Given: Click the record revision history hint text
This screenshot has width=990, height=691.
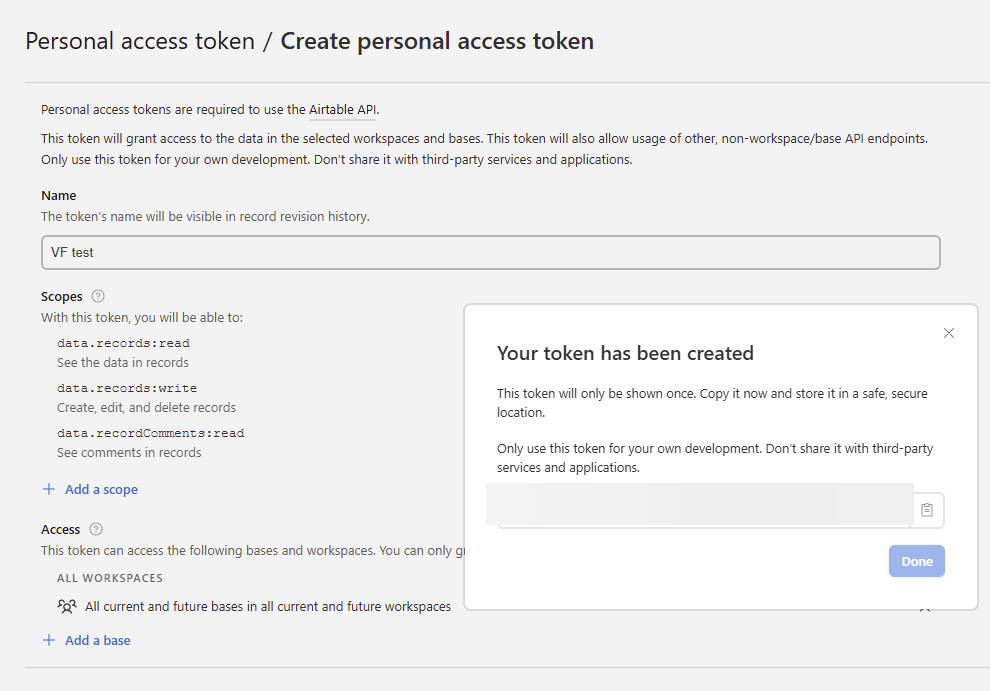Looking at the screenshot, I should pyautogui.click(x=205, y=217).
